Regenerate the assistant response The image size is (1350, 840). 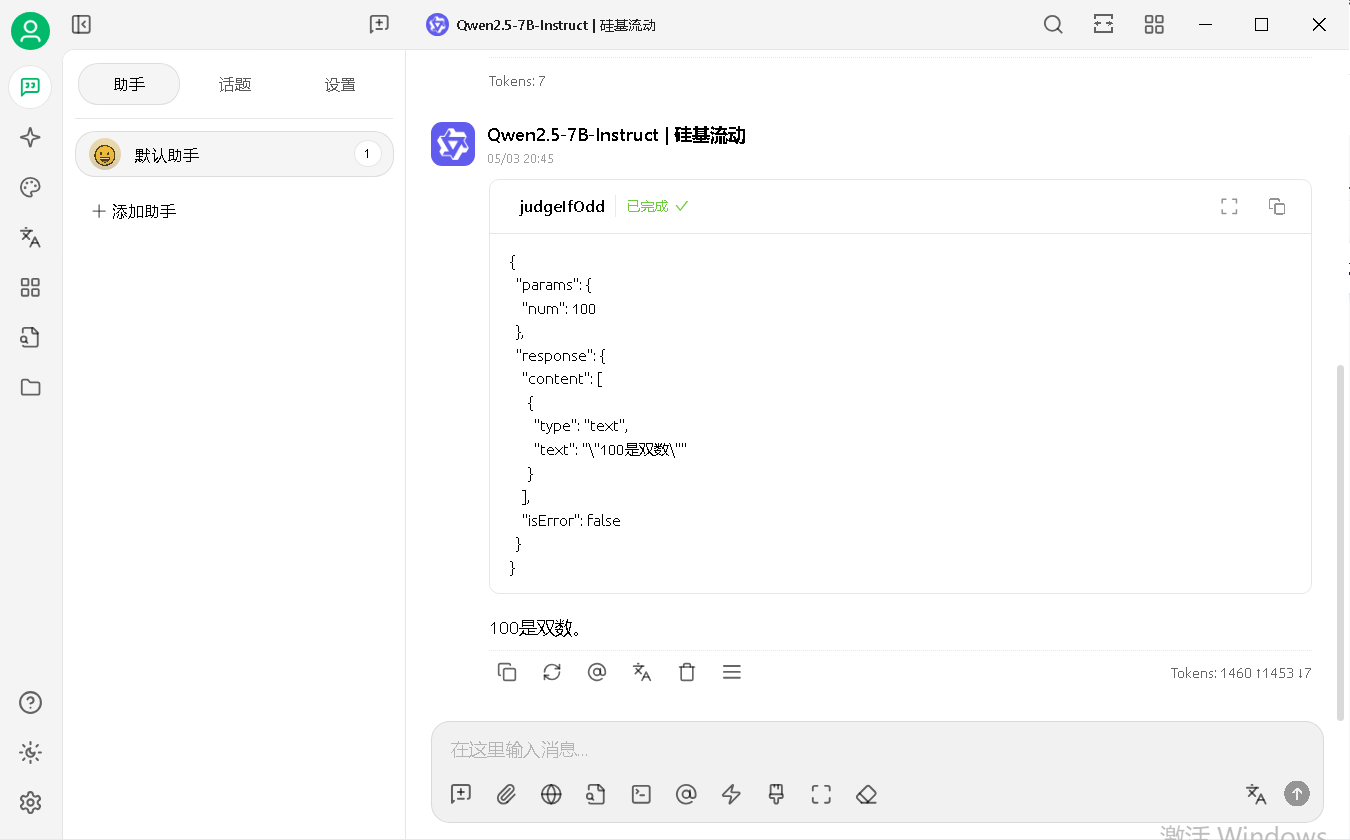point(552,672)
